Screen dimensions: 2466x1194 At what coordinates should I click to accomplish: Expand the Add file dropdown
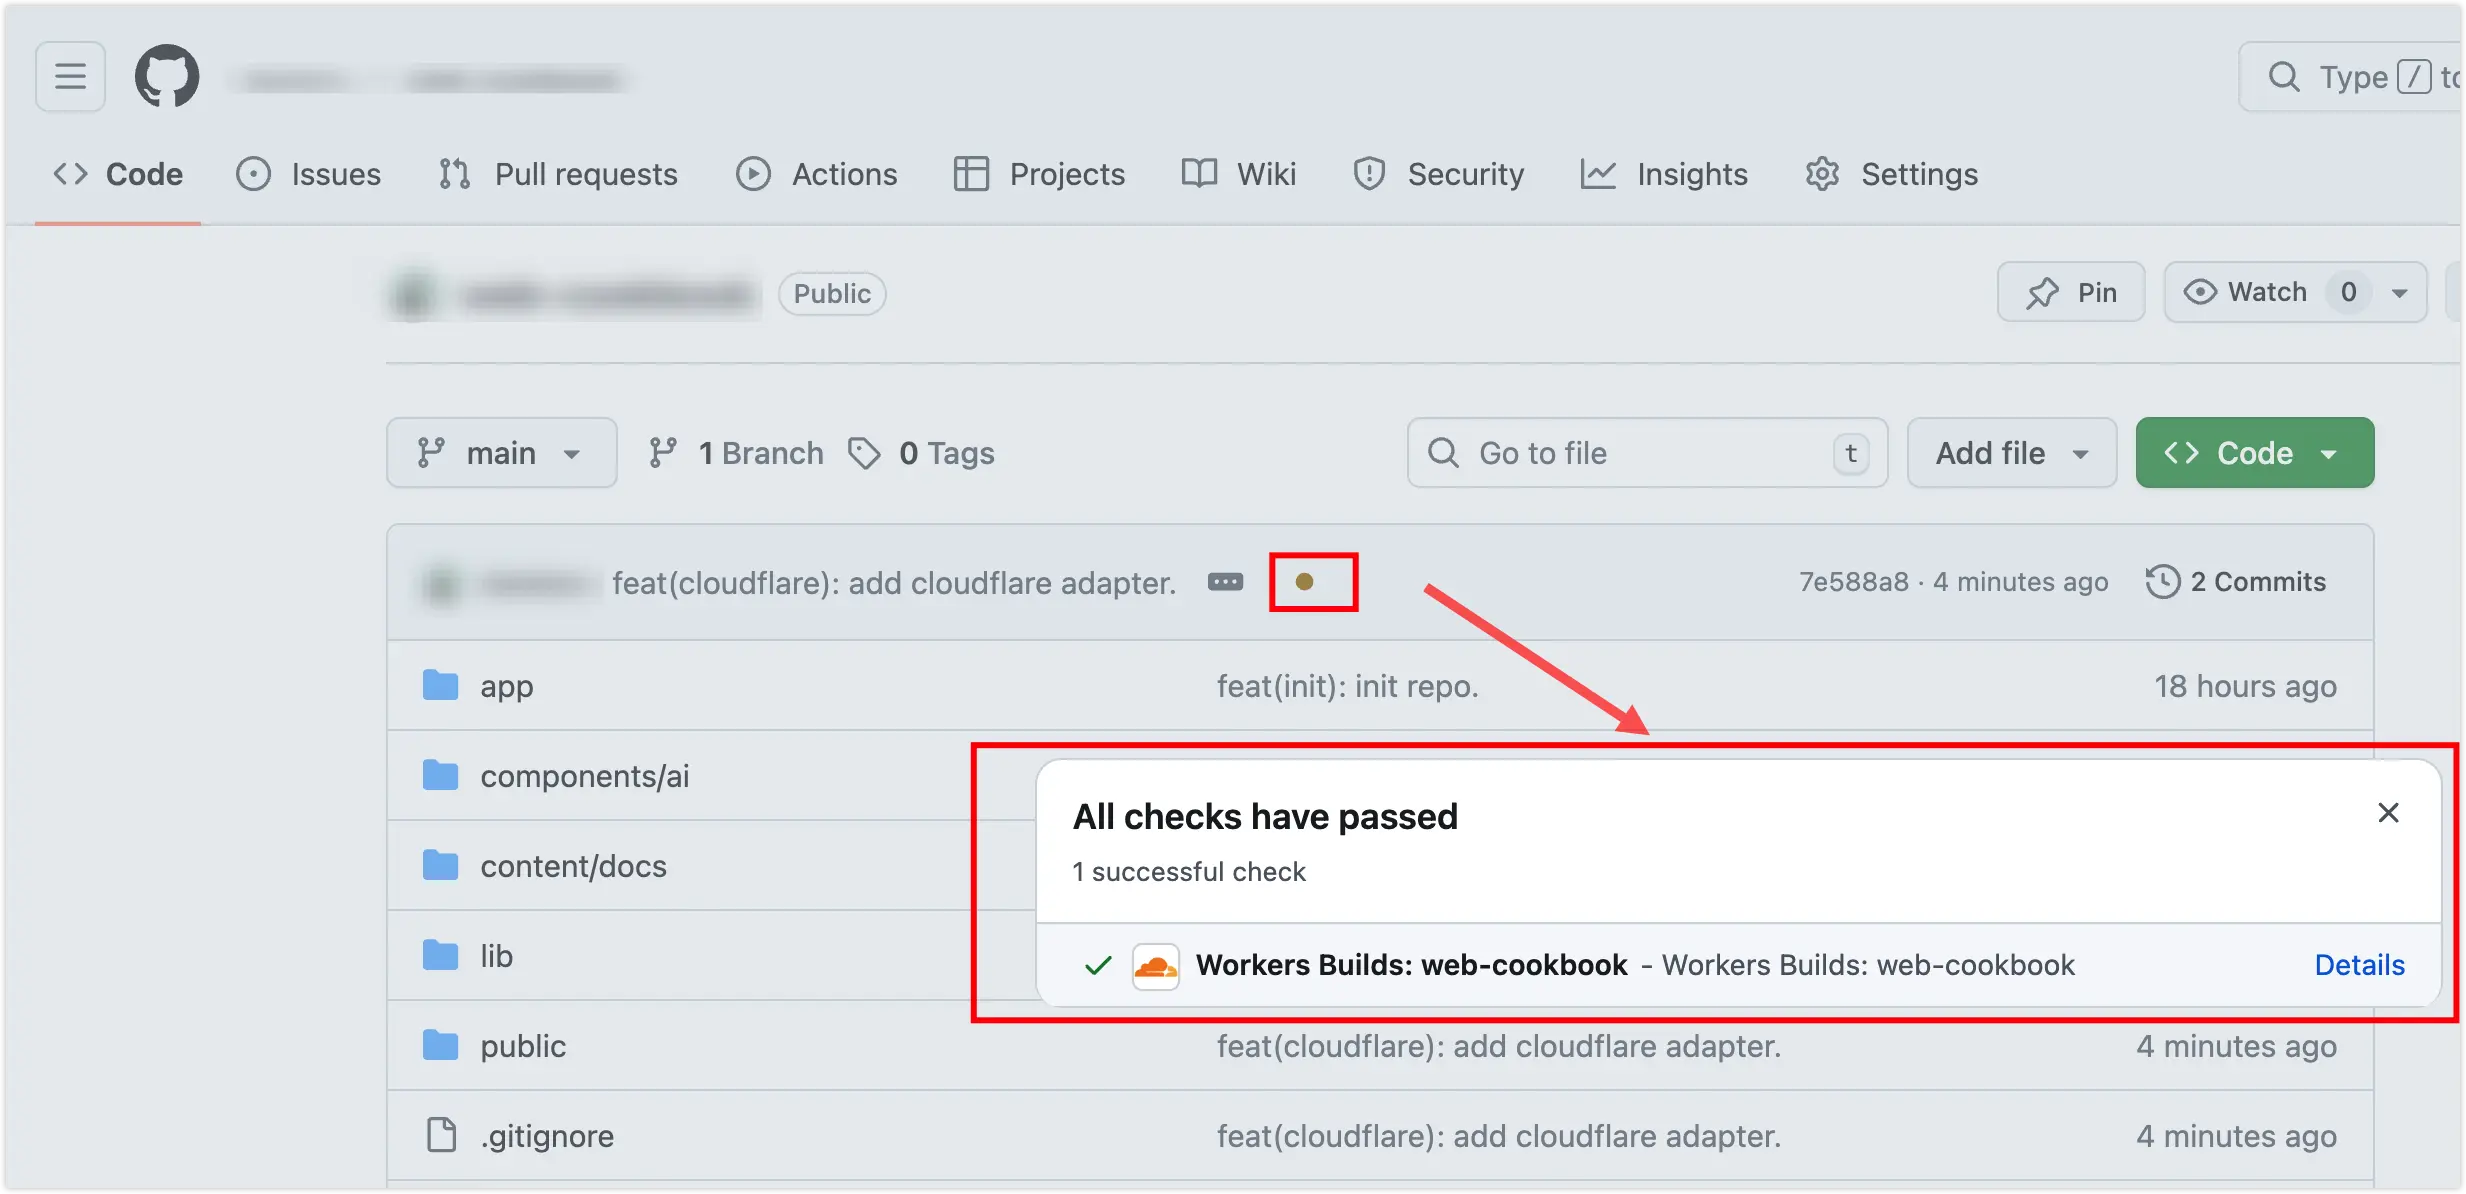pyautogui.click(x=2011, y=453)
